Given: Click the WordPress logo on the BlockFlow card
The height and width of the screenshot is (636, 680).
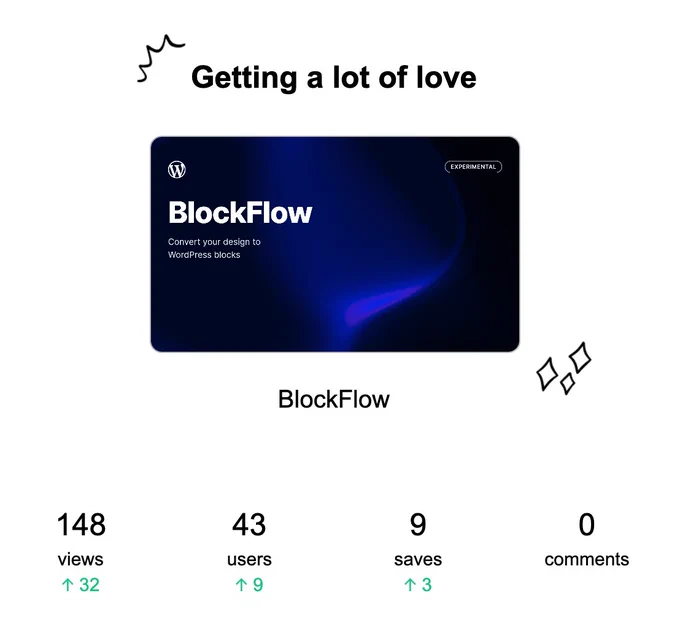Looking at the screenshot, I should (177, 169).
